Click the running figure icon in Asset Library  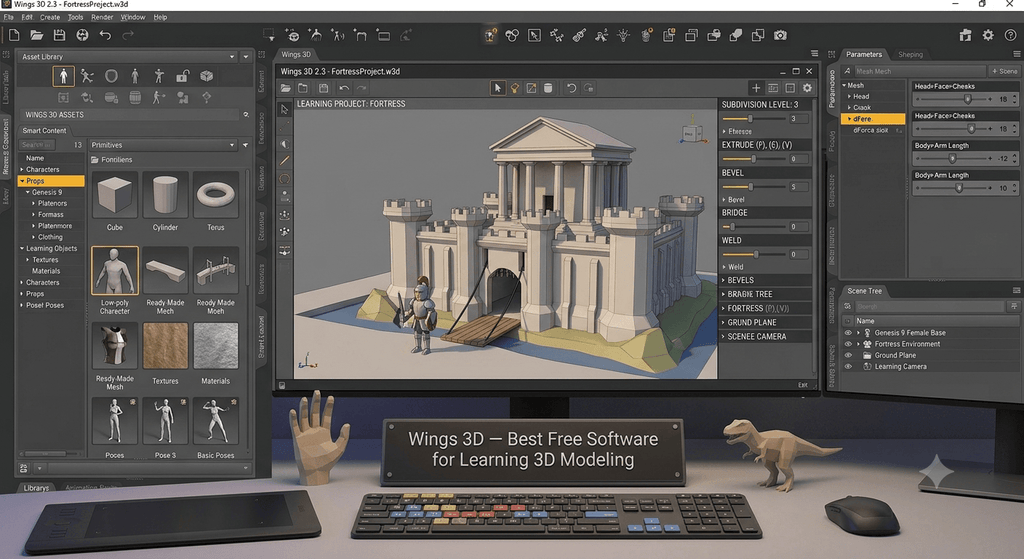87,76
